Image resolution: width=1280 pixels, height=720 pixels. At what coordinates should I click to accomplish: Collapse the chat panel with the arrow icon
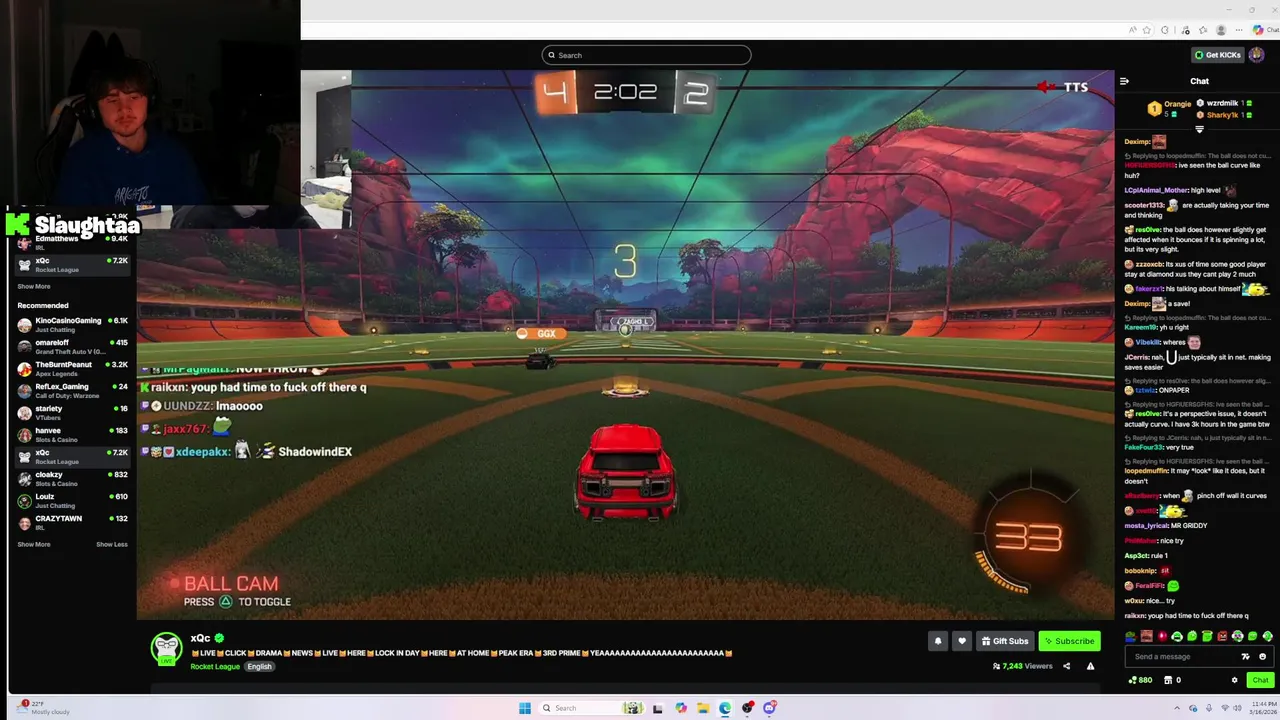(x=1124, y=81)
